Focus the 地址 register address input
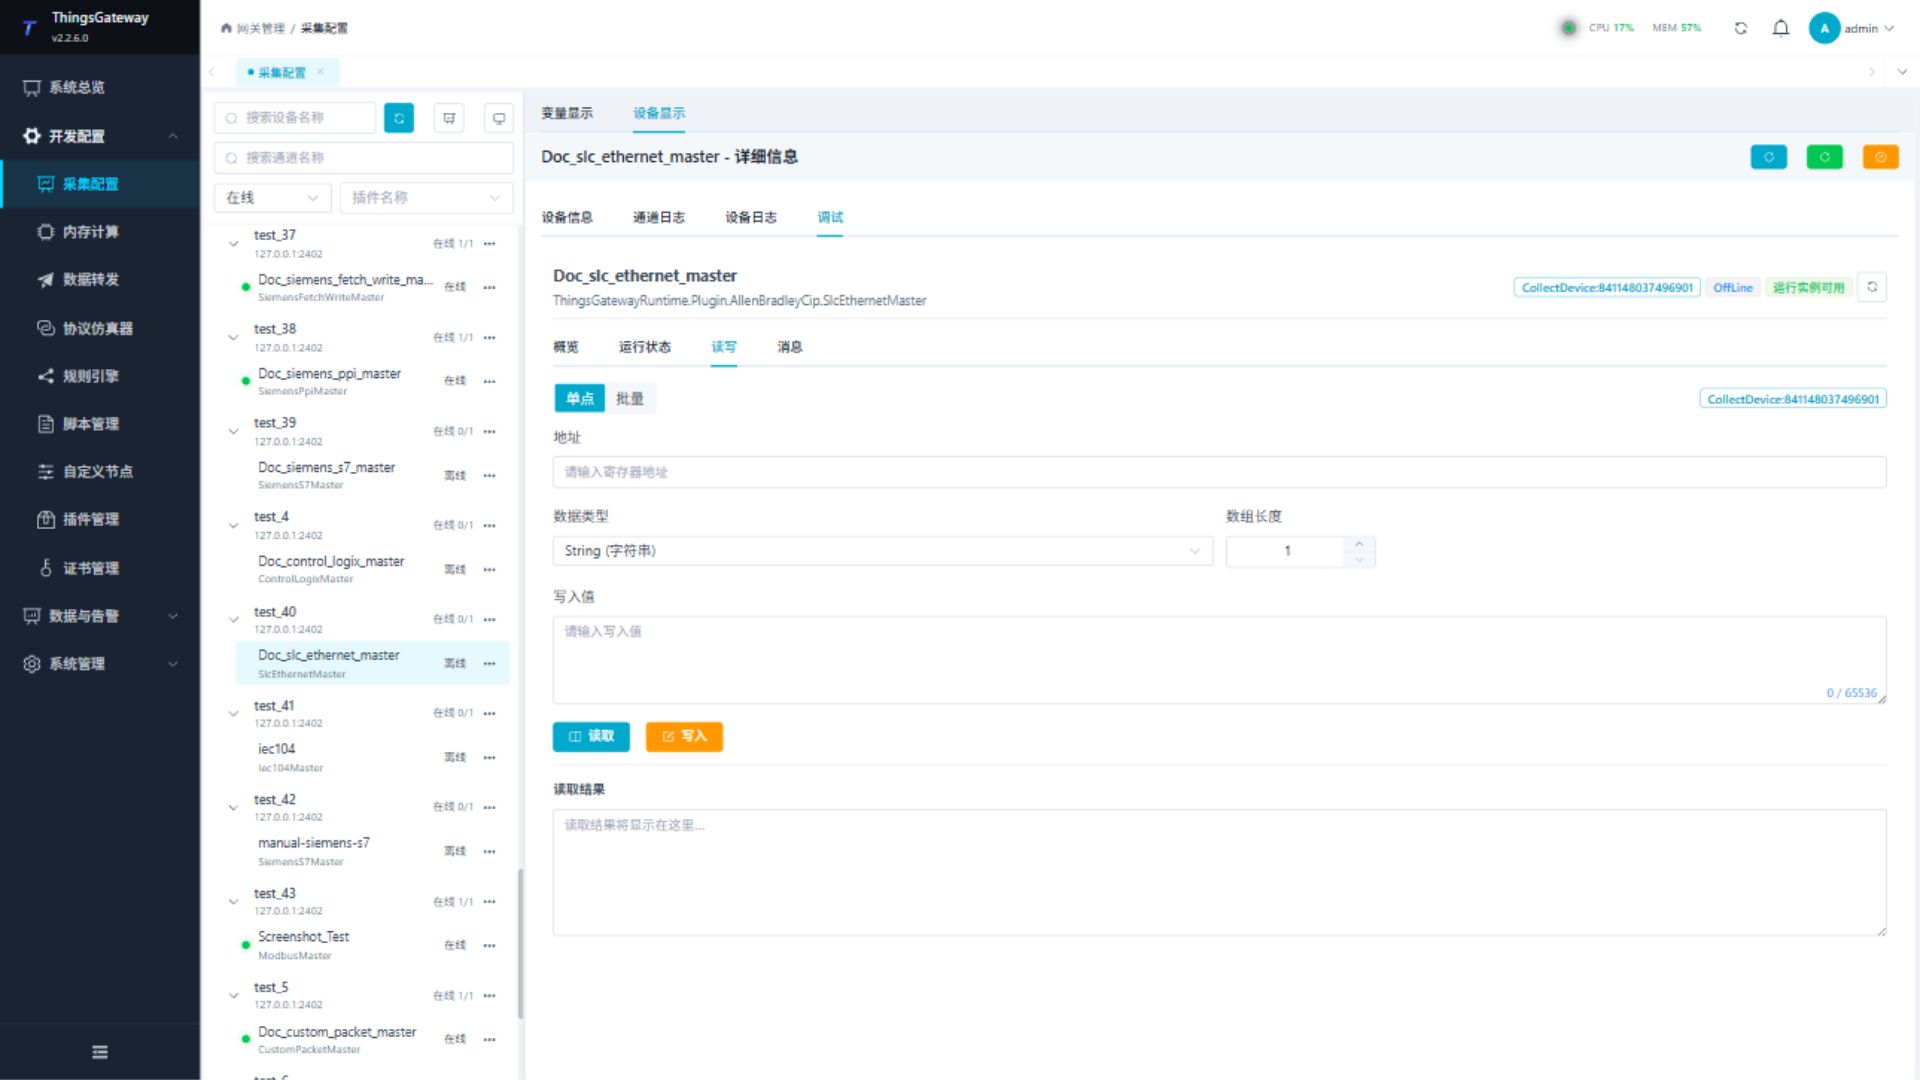Screen dimensions: 1920x1080 coord(1219,472)
